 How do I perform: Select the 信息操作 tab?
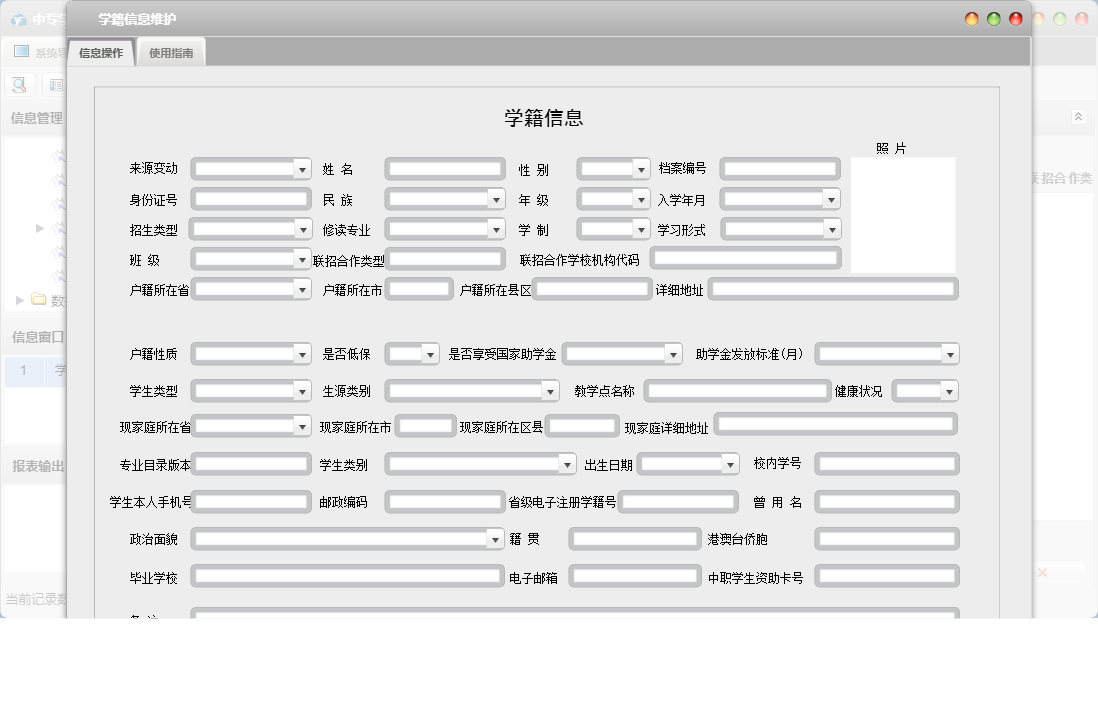[100, 50]
